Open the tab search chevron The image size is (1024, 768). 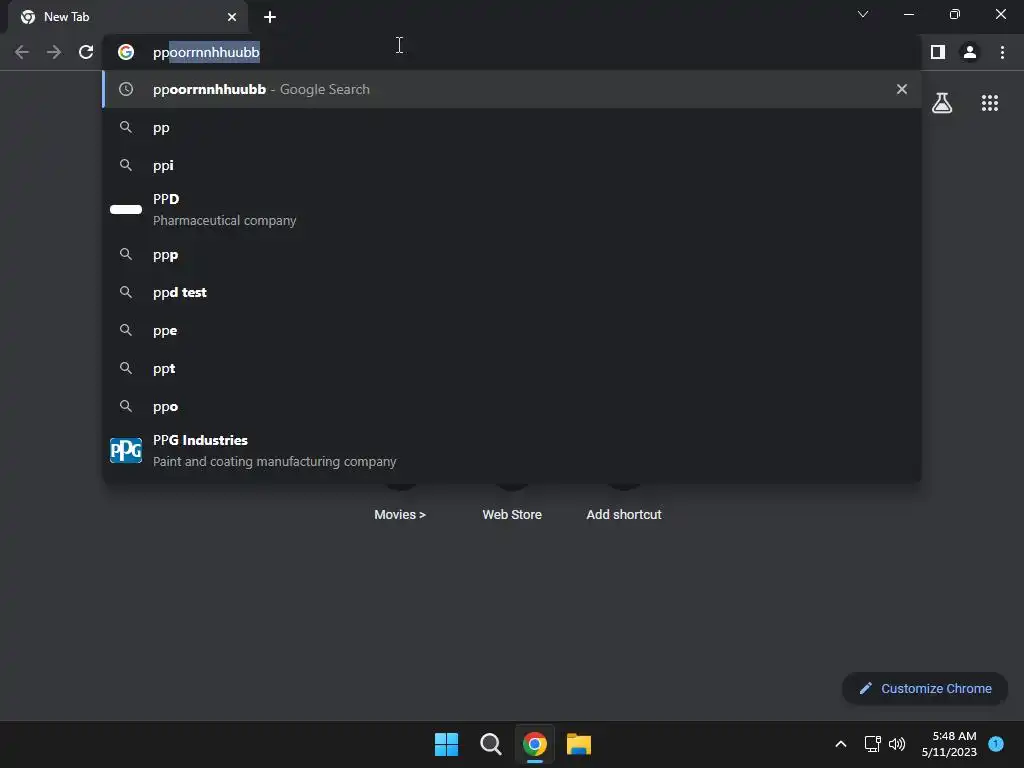[863, 14]
